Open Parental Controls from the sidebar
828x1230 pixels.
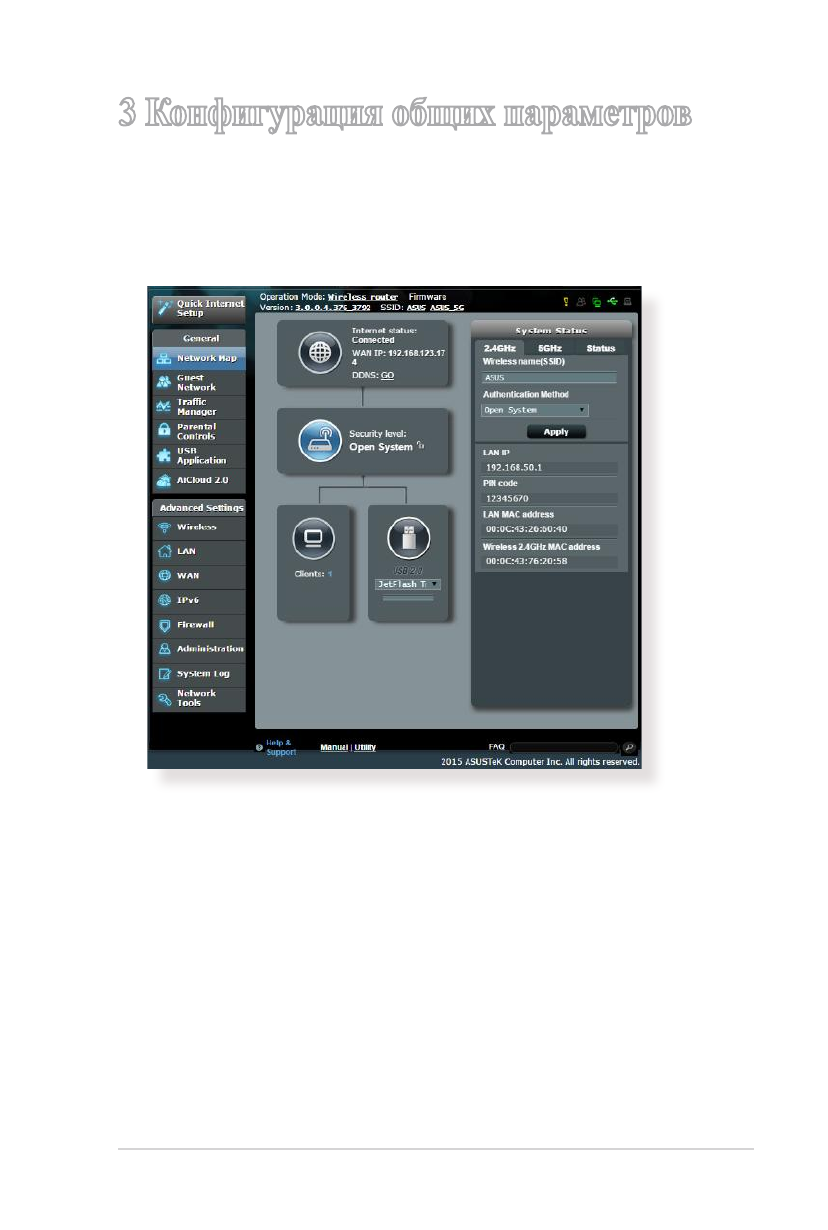coord(198,431)
